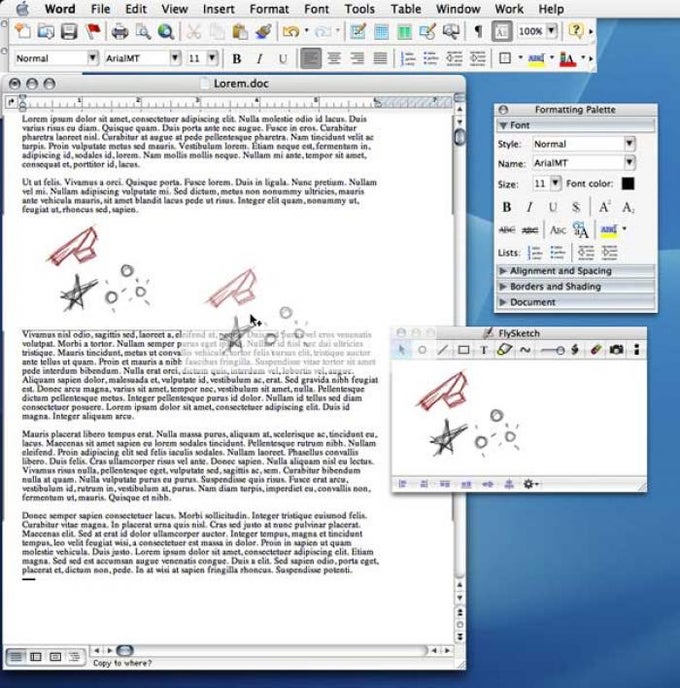Open the Format menu
The width and height of the screenshot is (680, 688).
tap(269, 9)
